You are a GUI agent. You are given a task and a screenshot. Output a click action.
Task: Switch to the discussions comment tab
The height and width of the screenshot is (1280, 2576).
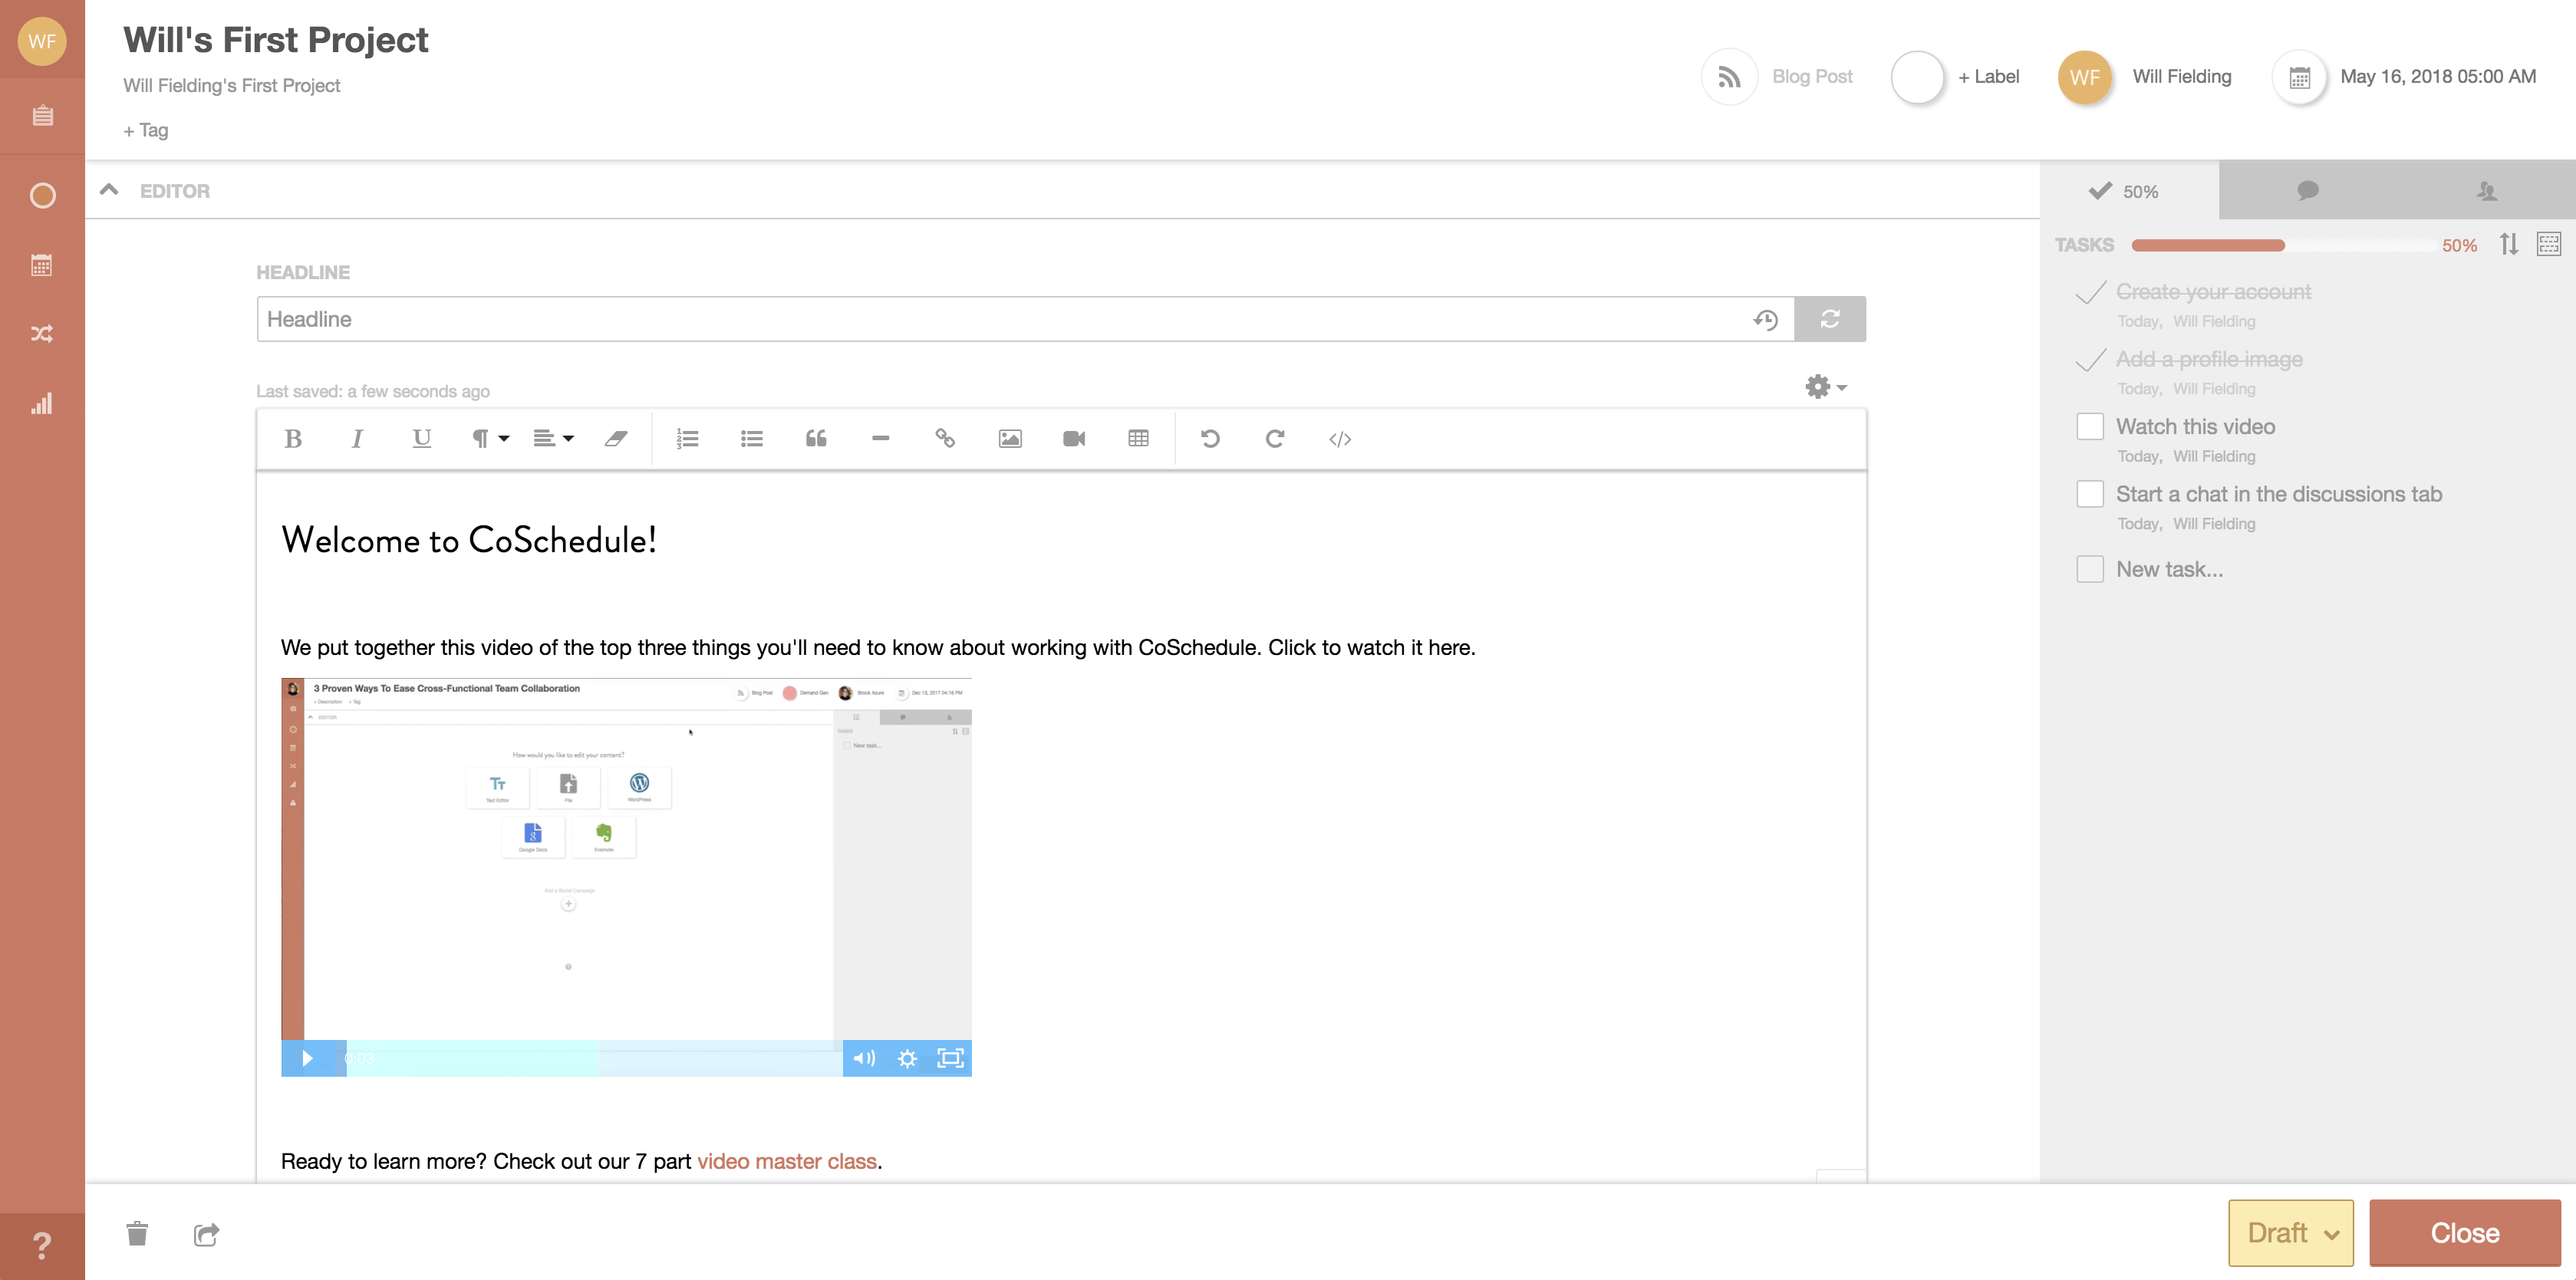pos(2307,190)
